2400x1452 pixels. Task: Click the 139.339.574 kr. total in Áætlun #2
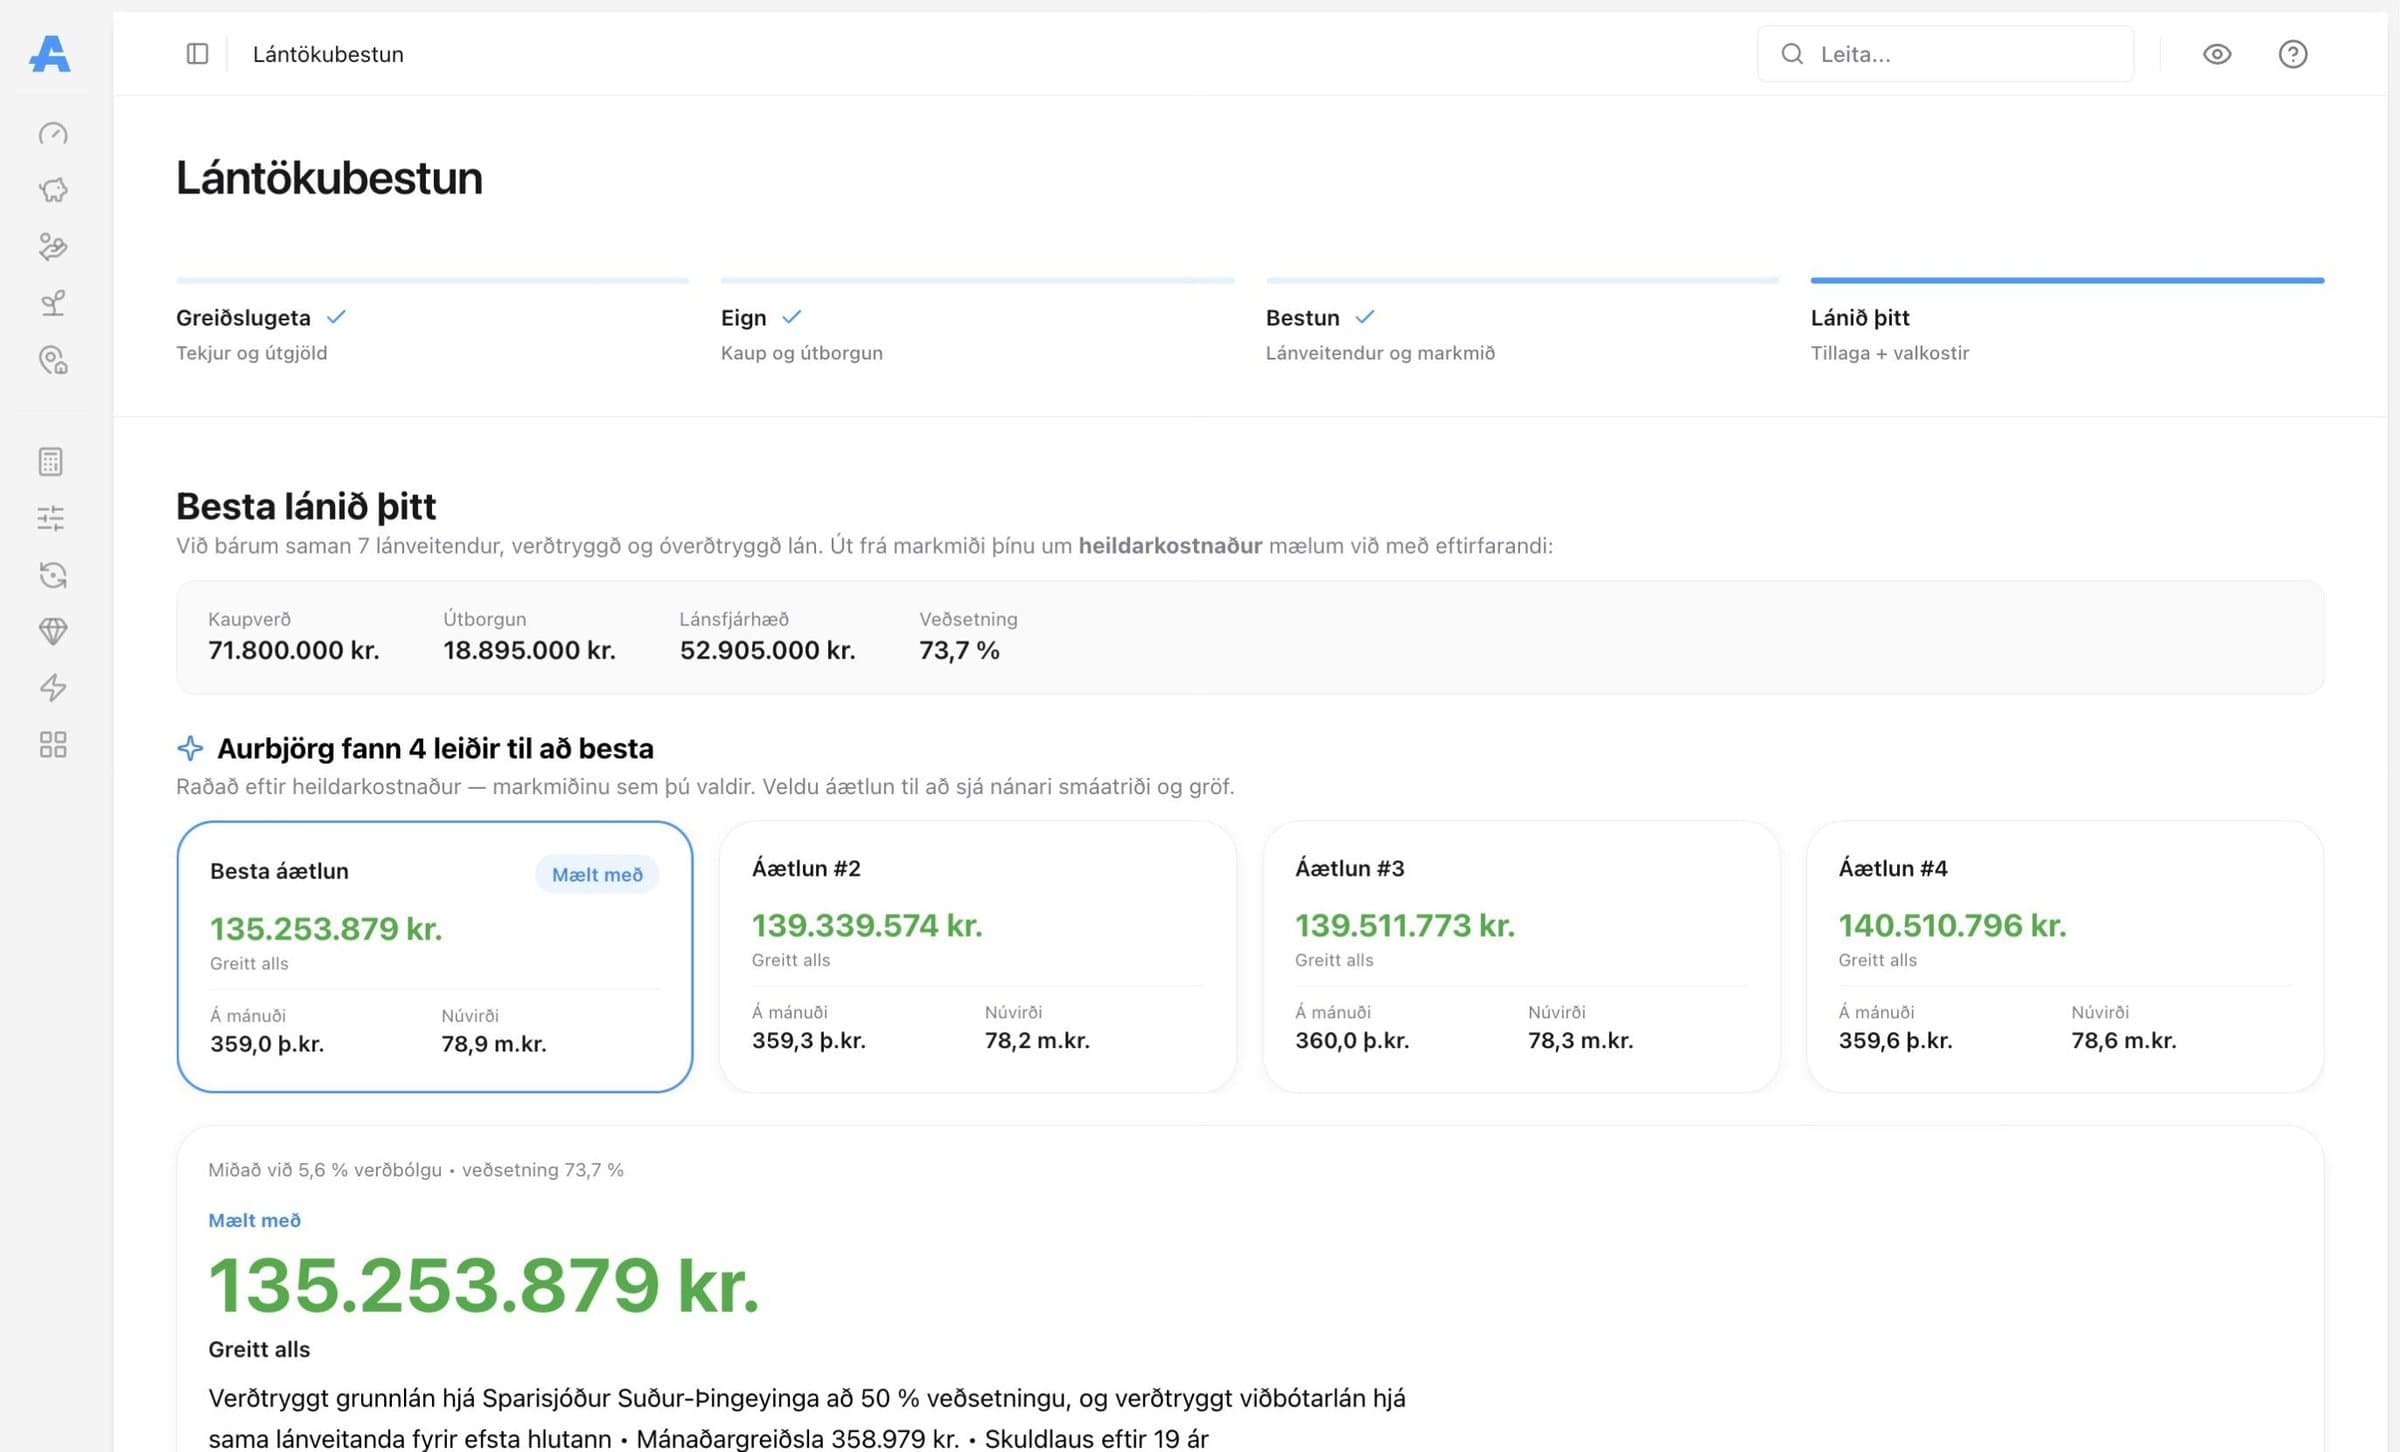[867, 925]
